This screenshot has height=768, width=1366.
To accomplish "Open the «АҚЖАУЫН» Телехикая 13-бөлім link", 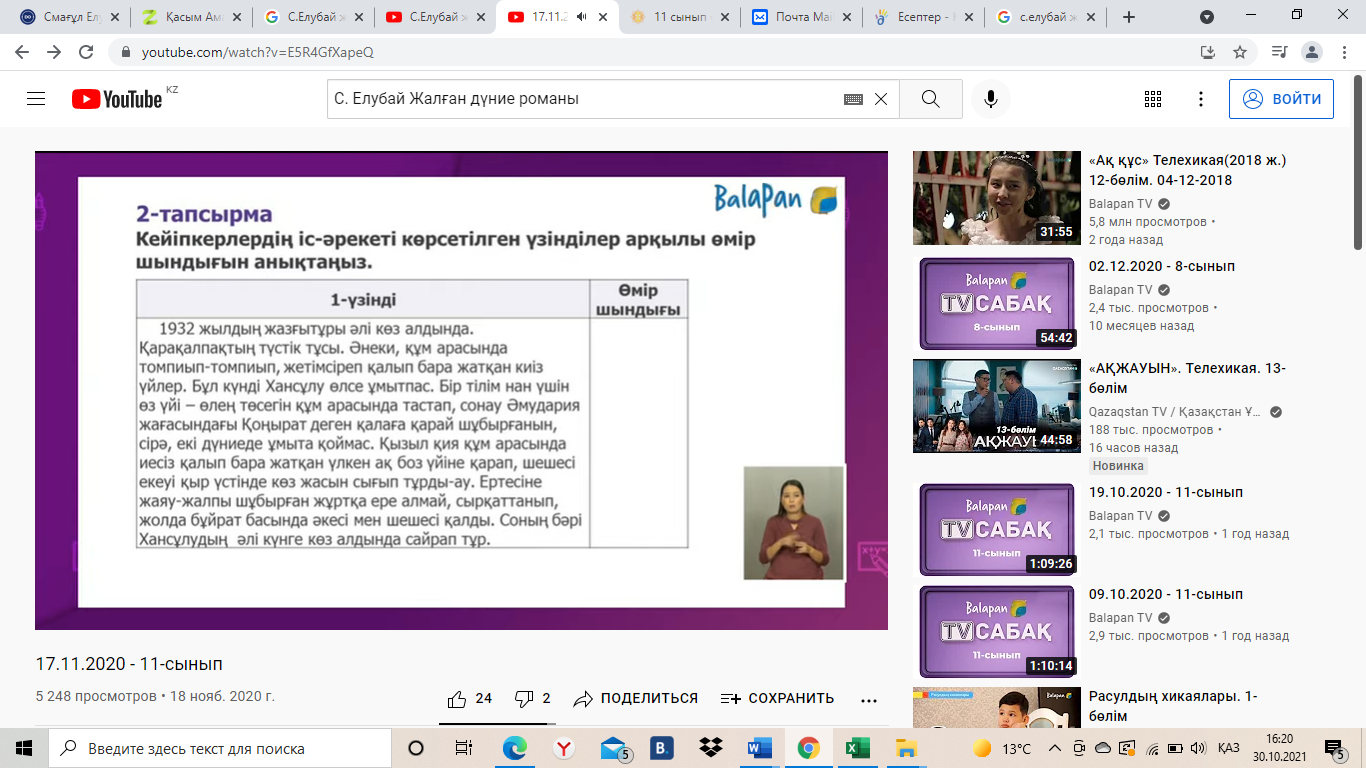I will pyautogui.click(x=1187, y=378).
